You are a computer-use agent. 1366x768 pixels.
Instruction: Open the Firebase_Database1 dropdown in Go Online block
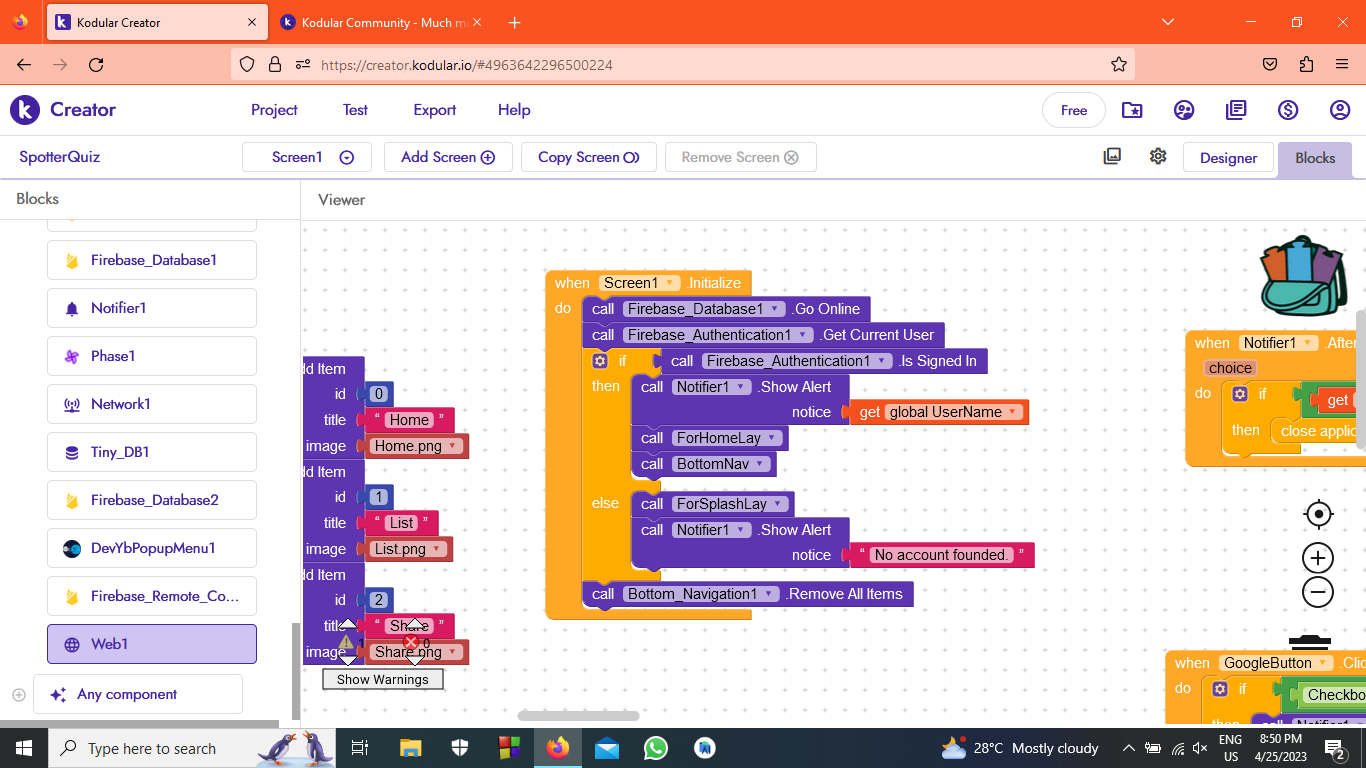(x=776, y=309)
